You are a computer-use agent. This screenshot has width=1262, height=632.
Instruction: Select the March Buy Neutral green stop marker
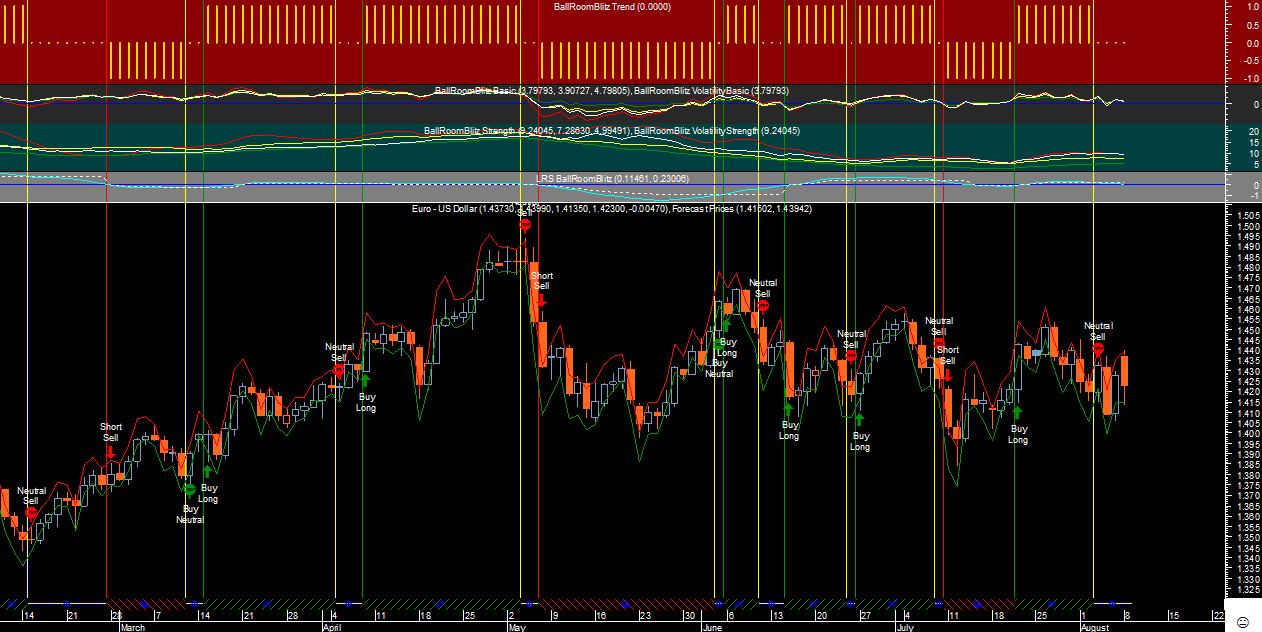(x=190, y=489)
